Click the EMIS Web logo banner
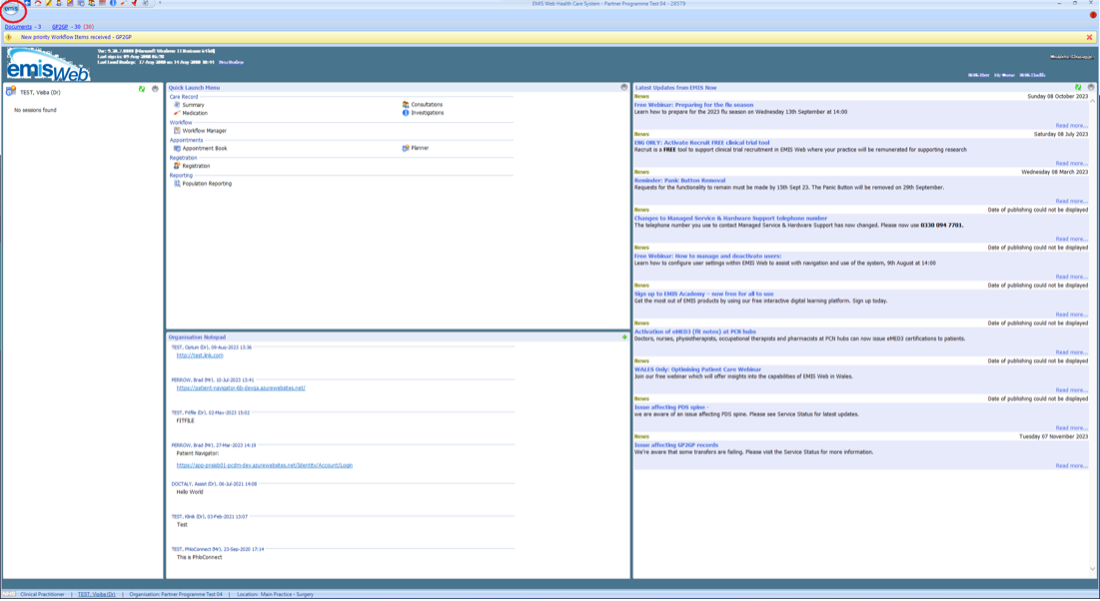Image resolution: width=1100 pixels, height=601 pixels. coord(48,65)
